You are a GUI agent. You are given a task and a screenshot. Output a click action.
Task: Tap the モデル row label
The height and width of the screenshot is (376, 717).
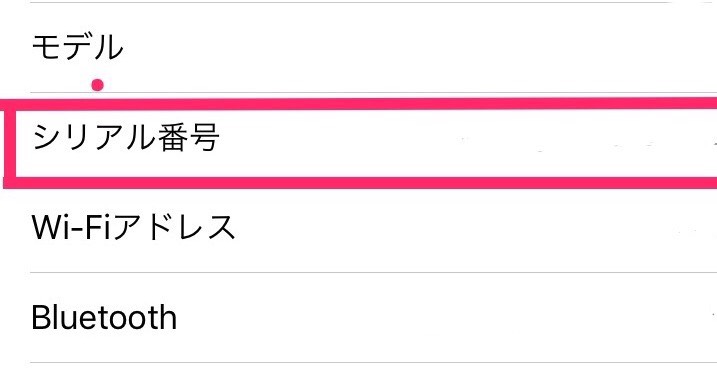click(77, 47)
